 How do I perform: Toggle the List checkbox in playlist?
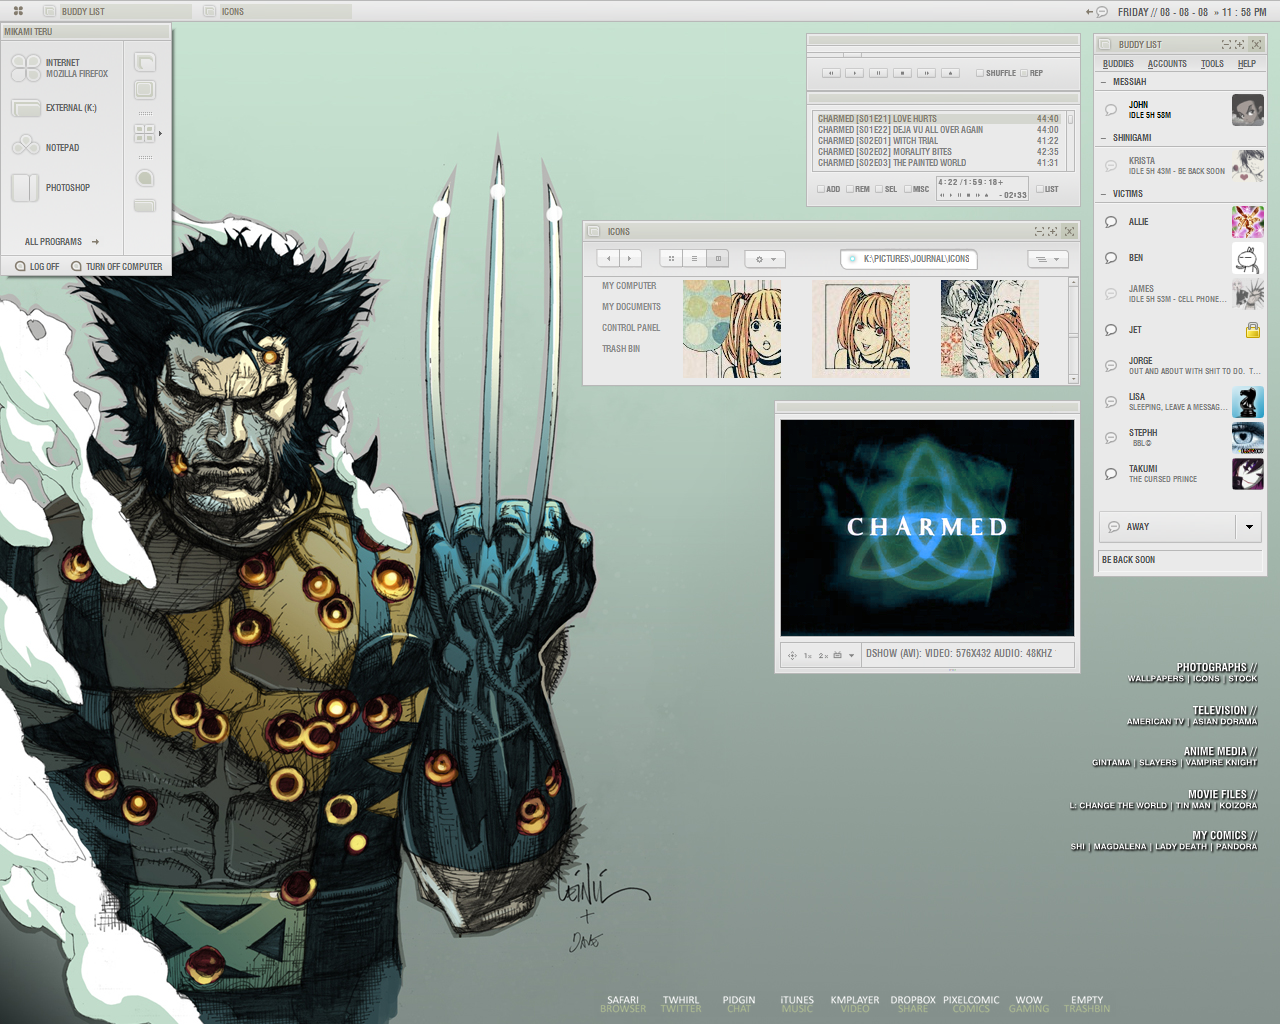coord(1040,189)
